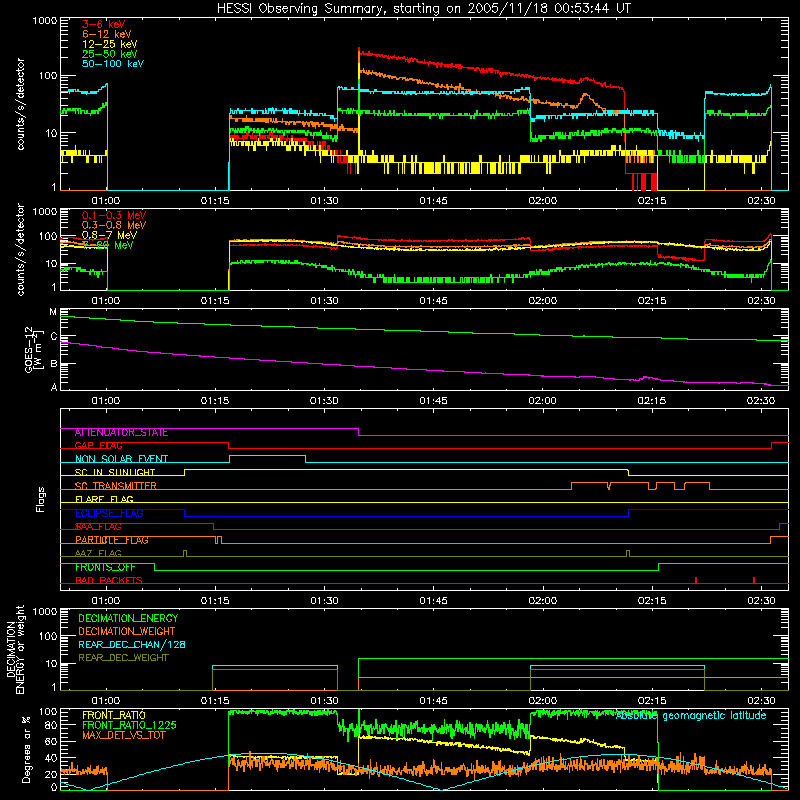Screen dimensions: 800x800
Task: Click the 01:30 tick under the MeV panel
Action: (x=324, y=301)
